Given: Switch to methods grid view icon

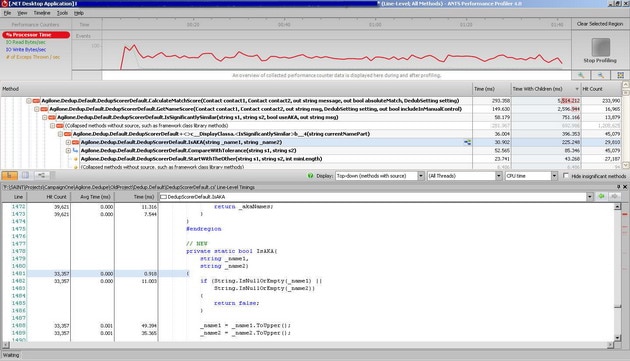Looking at the screenshot, I should coord(25,175).
